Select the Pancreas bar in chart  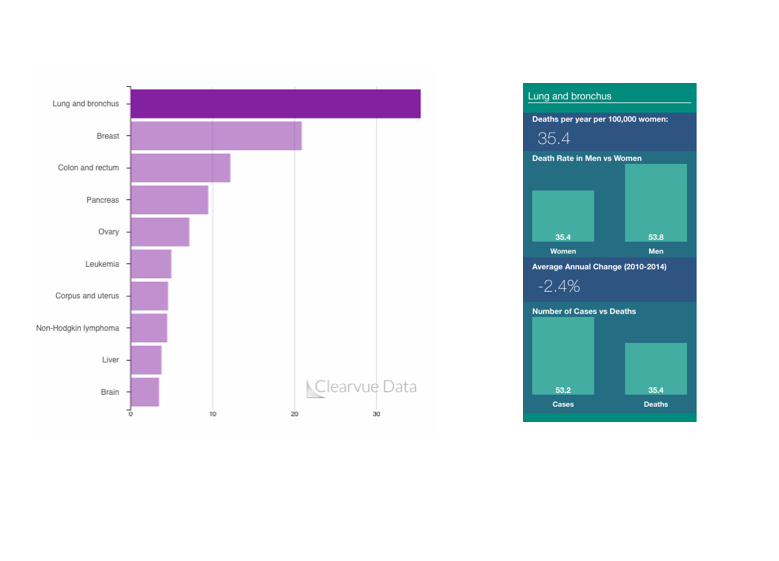169,200
